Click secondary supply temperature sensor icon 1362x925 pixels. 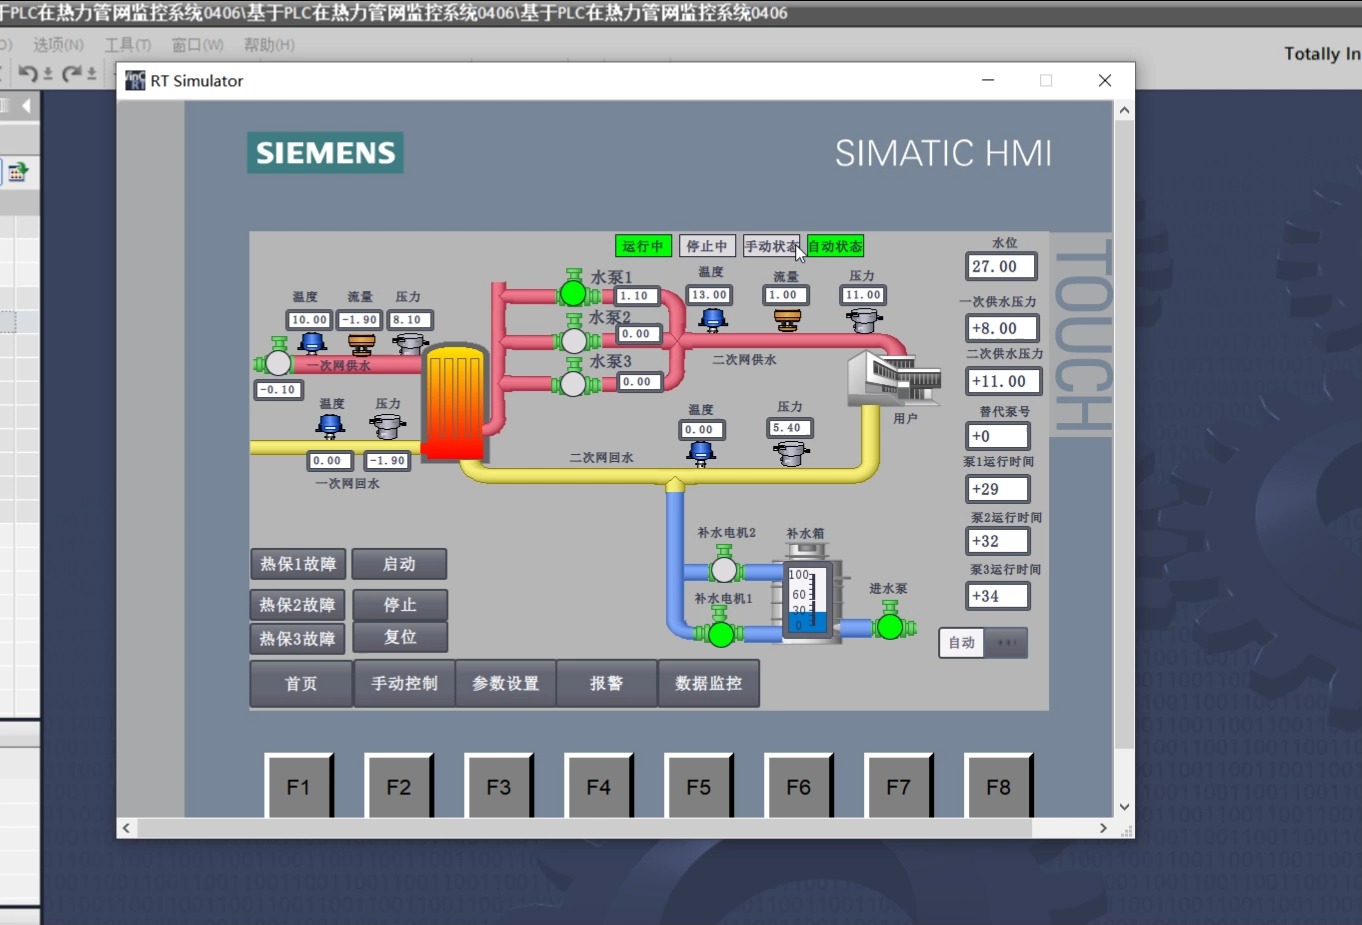pos(713,319)
